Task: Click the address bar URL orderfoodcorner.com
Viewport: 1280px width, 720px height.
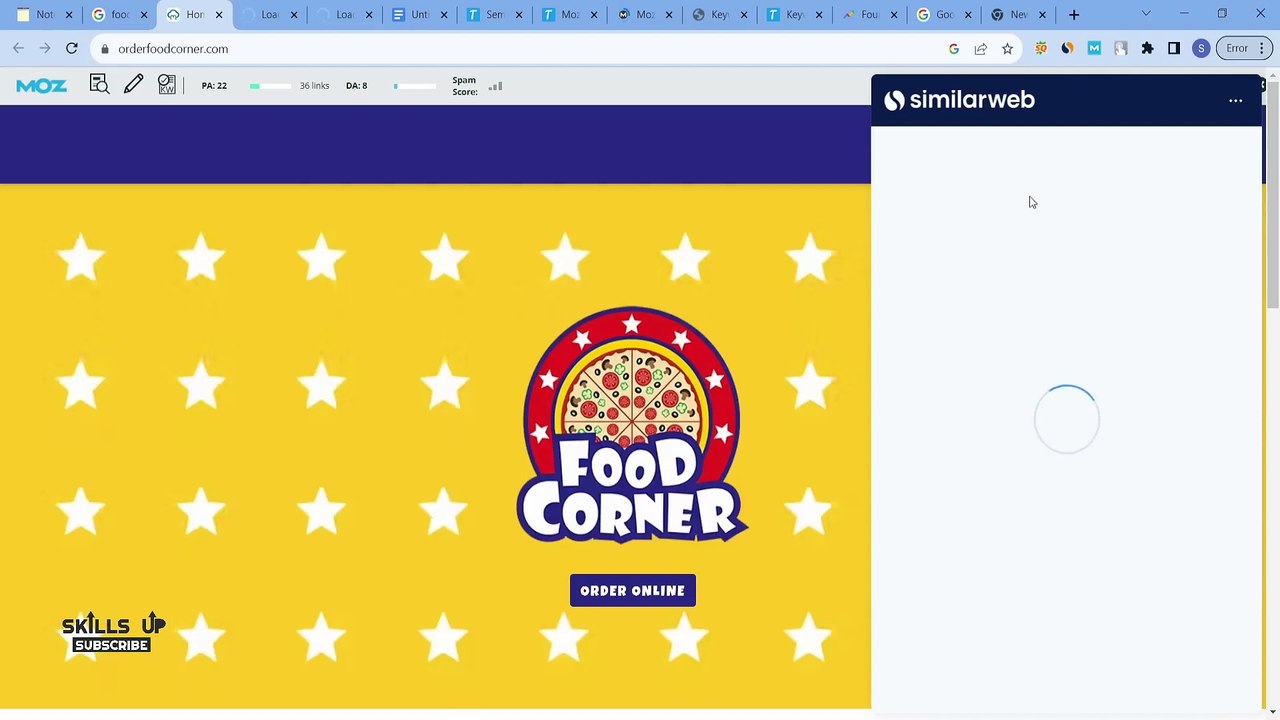Action: point(173,48)
